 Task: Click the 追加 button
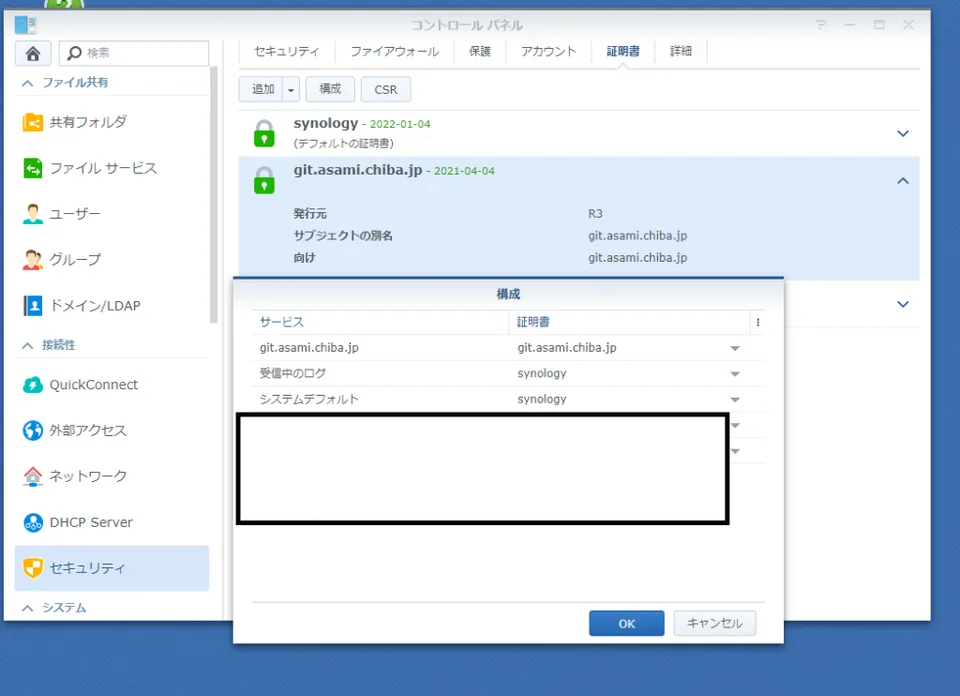[x=261, y=89]
